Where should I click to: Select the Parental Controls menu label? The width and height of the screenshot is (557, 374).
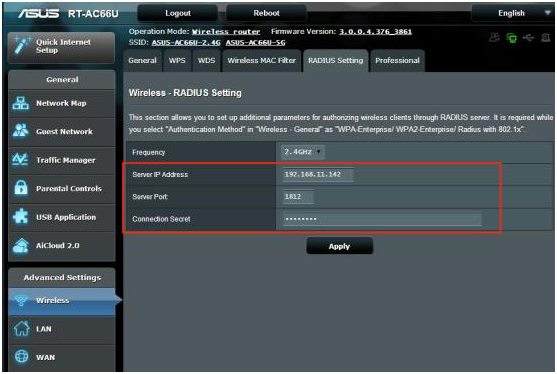[69, 189]
